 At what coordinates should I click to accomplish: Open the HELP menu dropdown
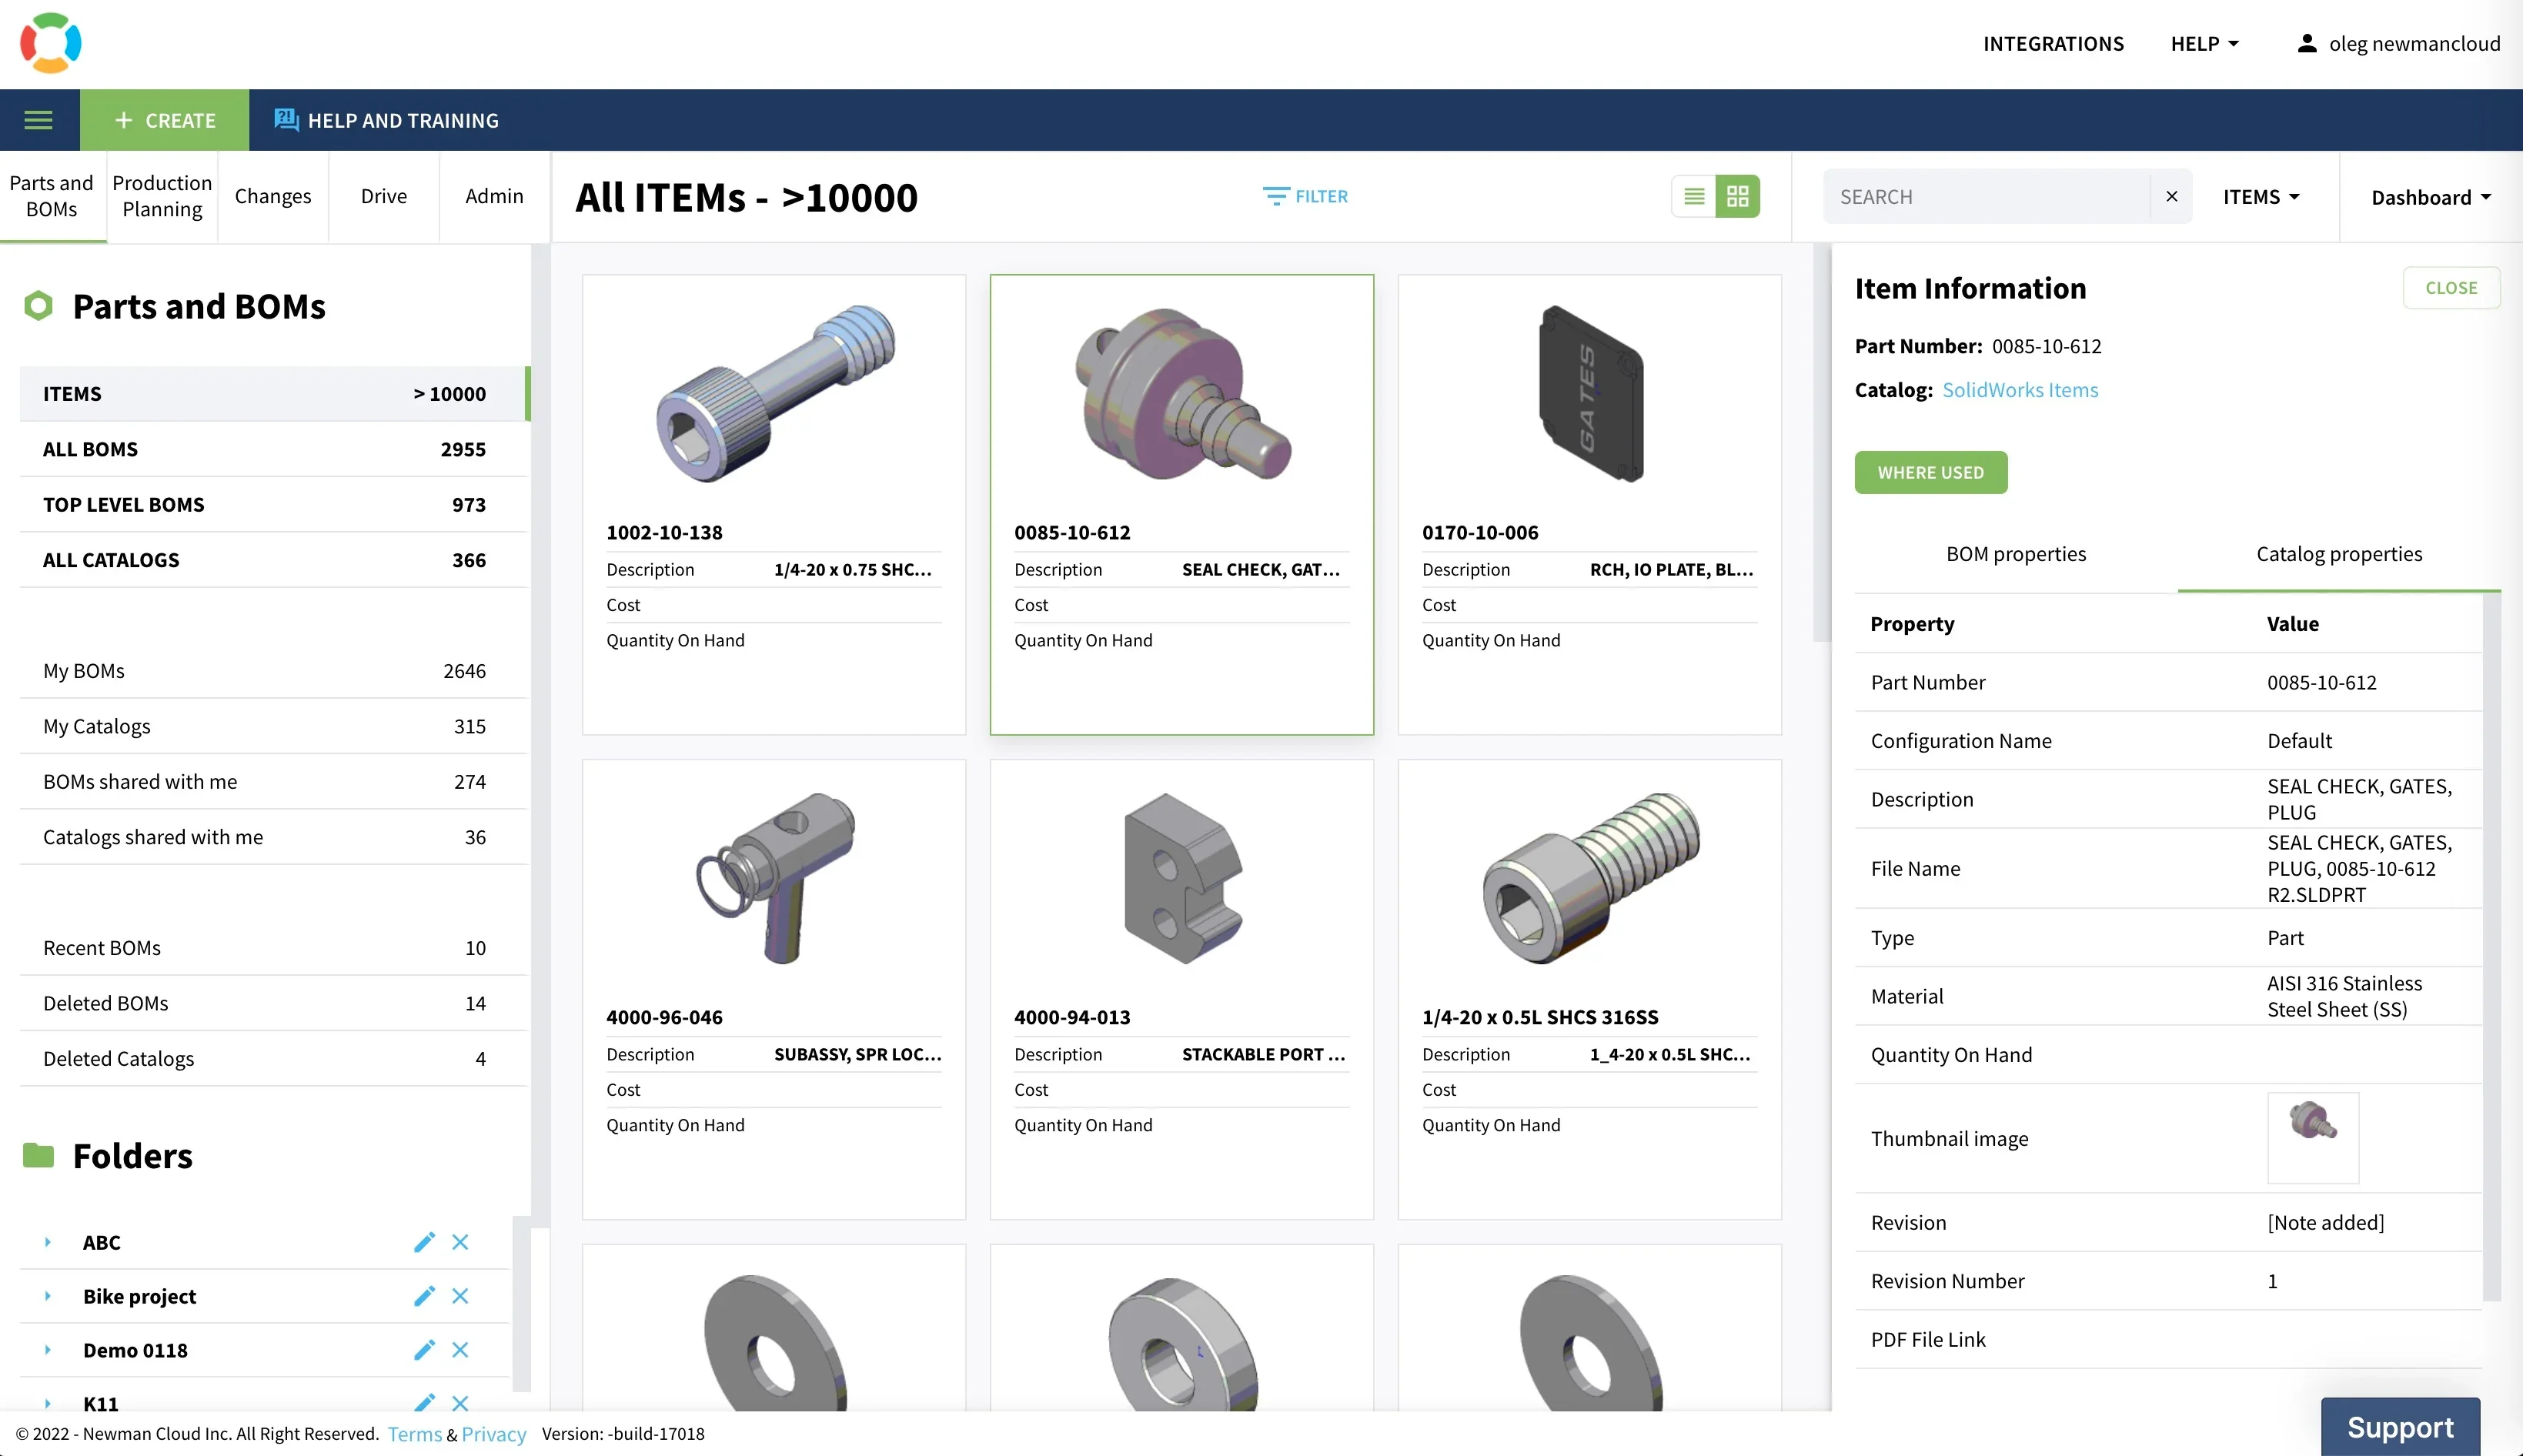pos(2204,43)
